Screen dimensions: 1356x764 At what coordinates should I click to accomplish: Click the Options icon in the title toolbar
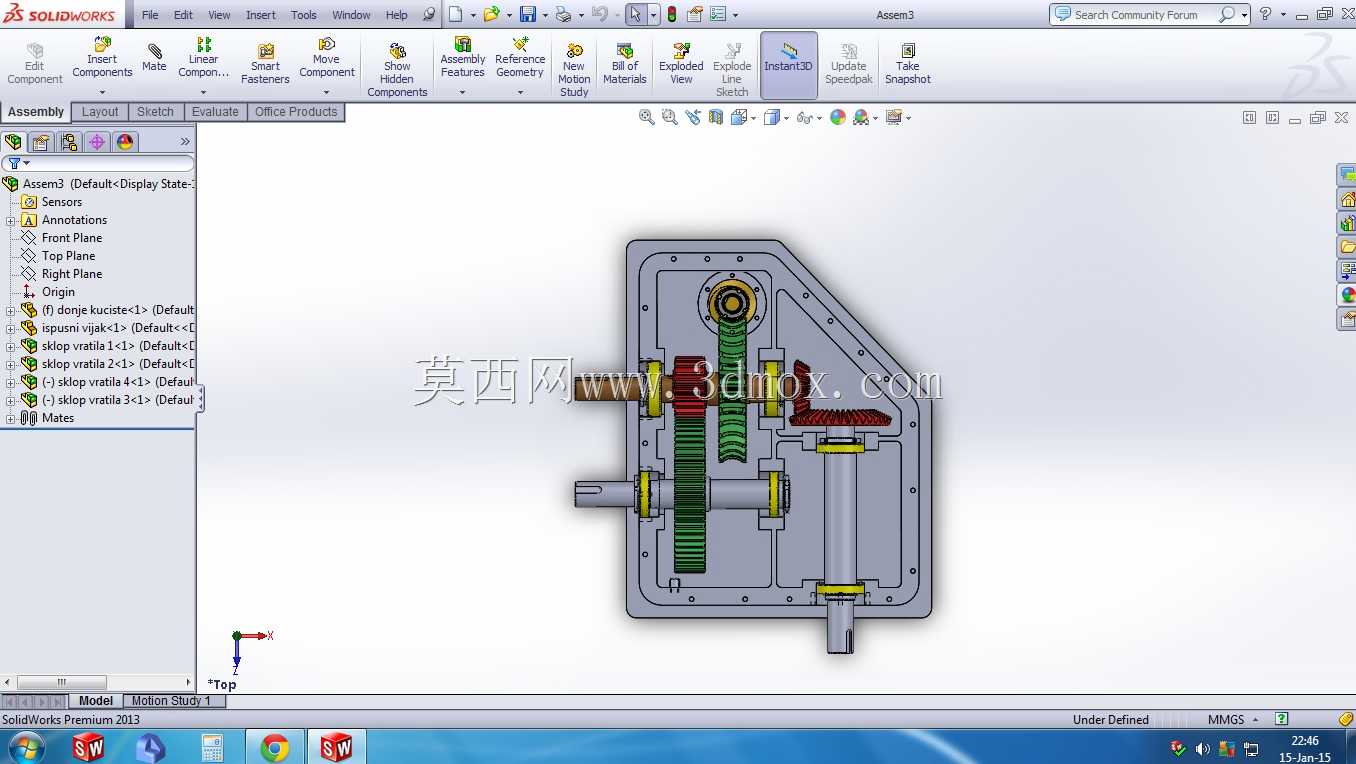[719, 15]
